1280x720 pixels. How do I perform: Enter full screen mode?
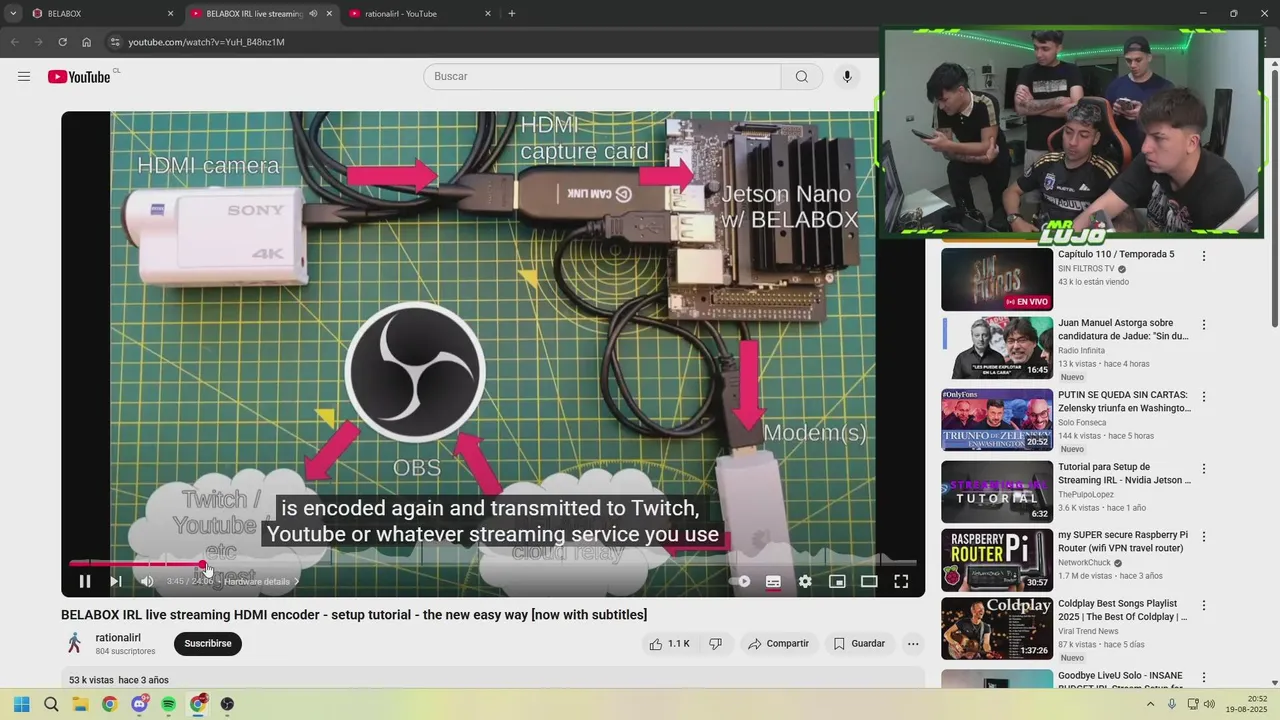[x=901, y=581]
